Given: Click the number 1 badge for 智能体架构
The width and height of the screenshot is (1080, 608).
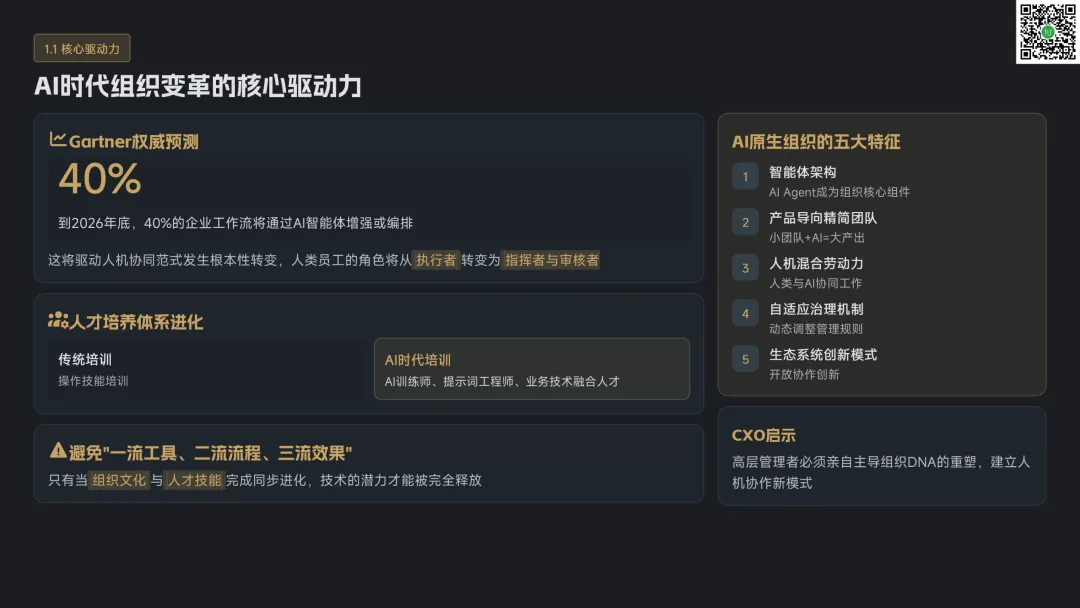Looking at the screenshot, I should [745, 177].
